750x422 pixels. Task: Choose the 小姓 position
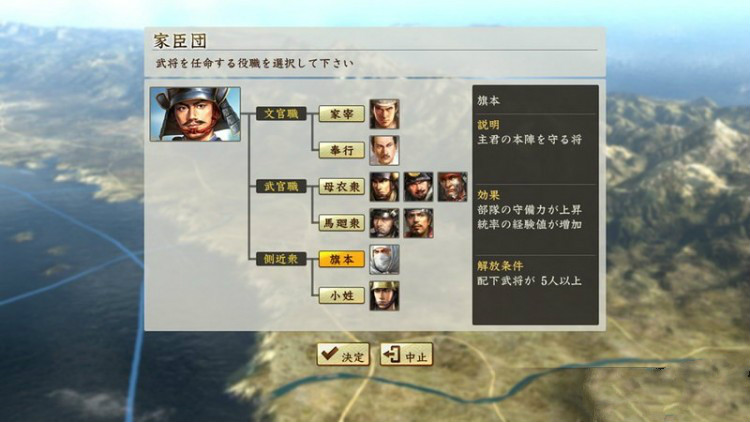pos(342,296)
